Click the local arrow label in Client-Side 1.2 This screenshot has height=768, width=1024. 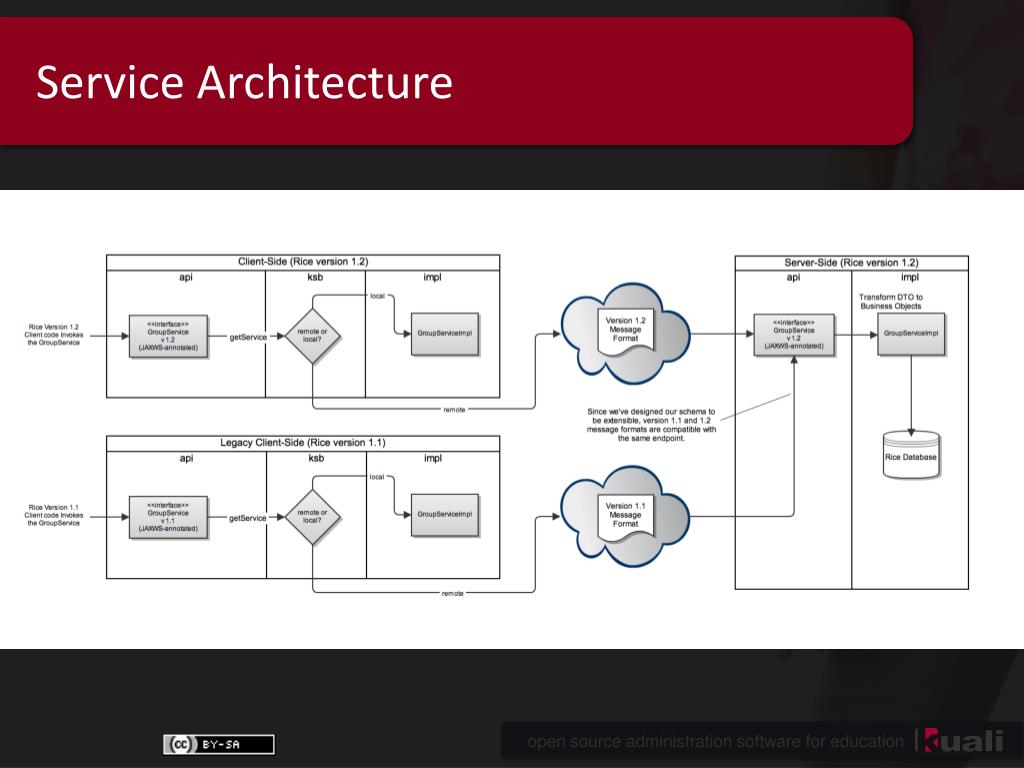click(x=377, y=296)
